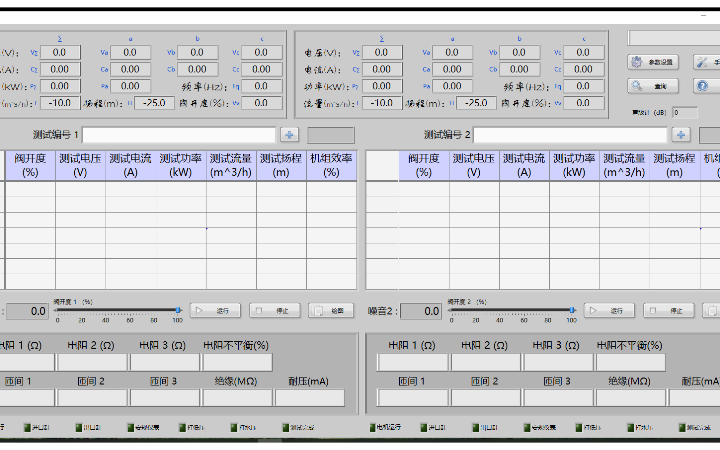Click the wrench and screwdriver tool button
The height and width of the screenshot is (450, 720).
click(x=707, y=62)
